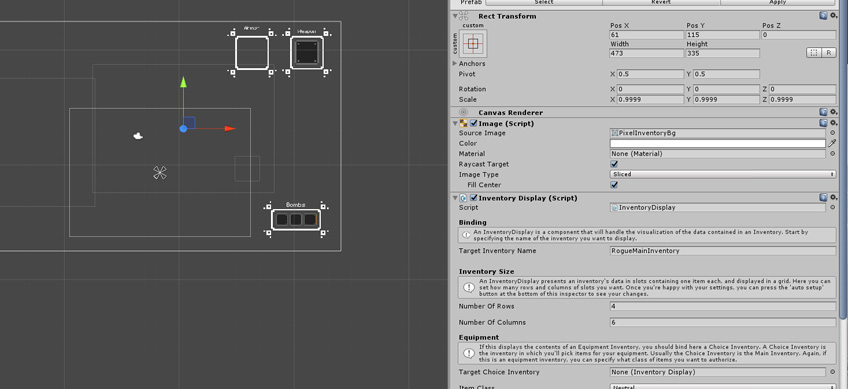
Task: Disable the Image (Script) component checkbox
Action: [474, 123]
